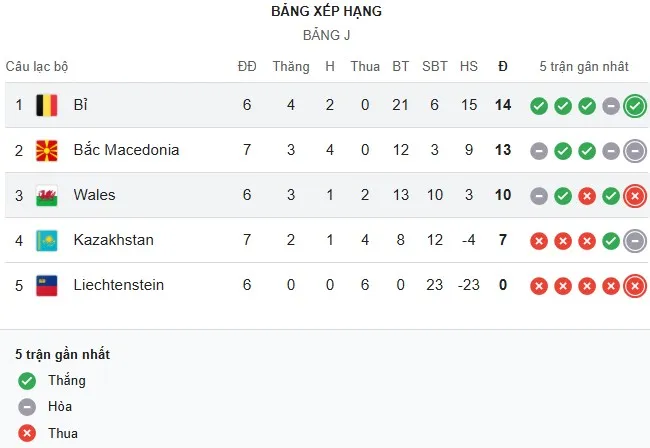Open the Bắc Macedonia team link

point(126,150)
